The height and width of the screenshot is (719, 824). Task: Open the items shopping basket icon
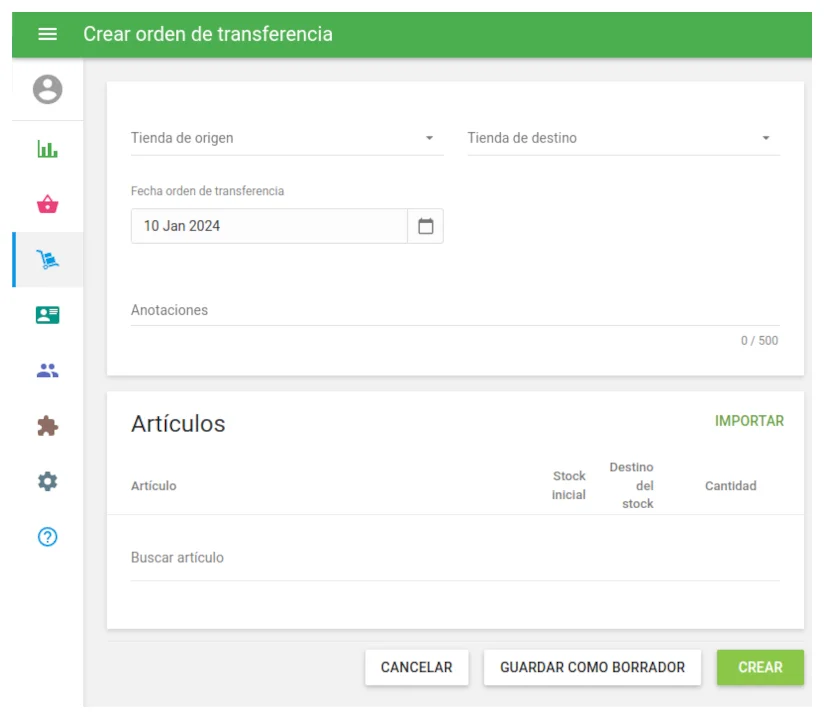click(x=47, y=204)
